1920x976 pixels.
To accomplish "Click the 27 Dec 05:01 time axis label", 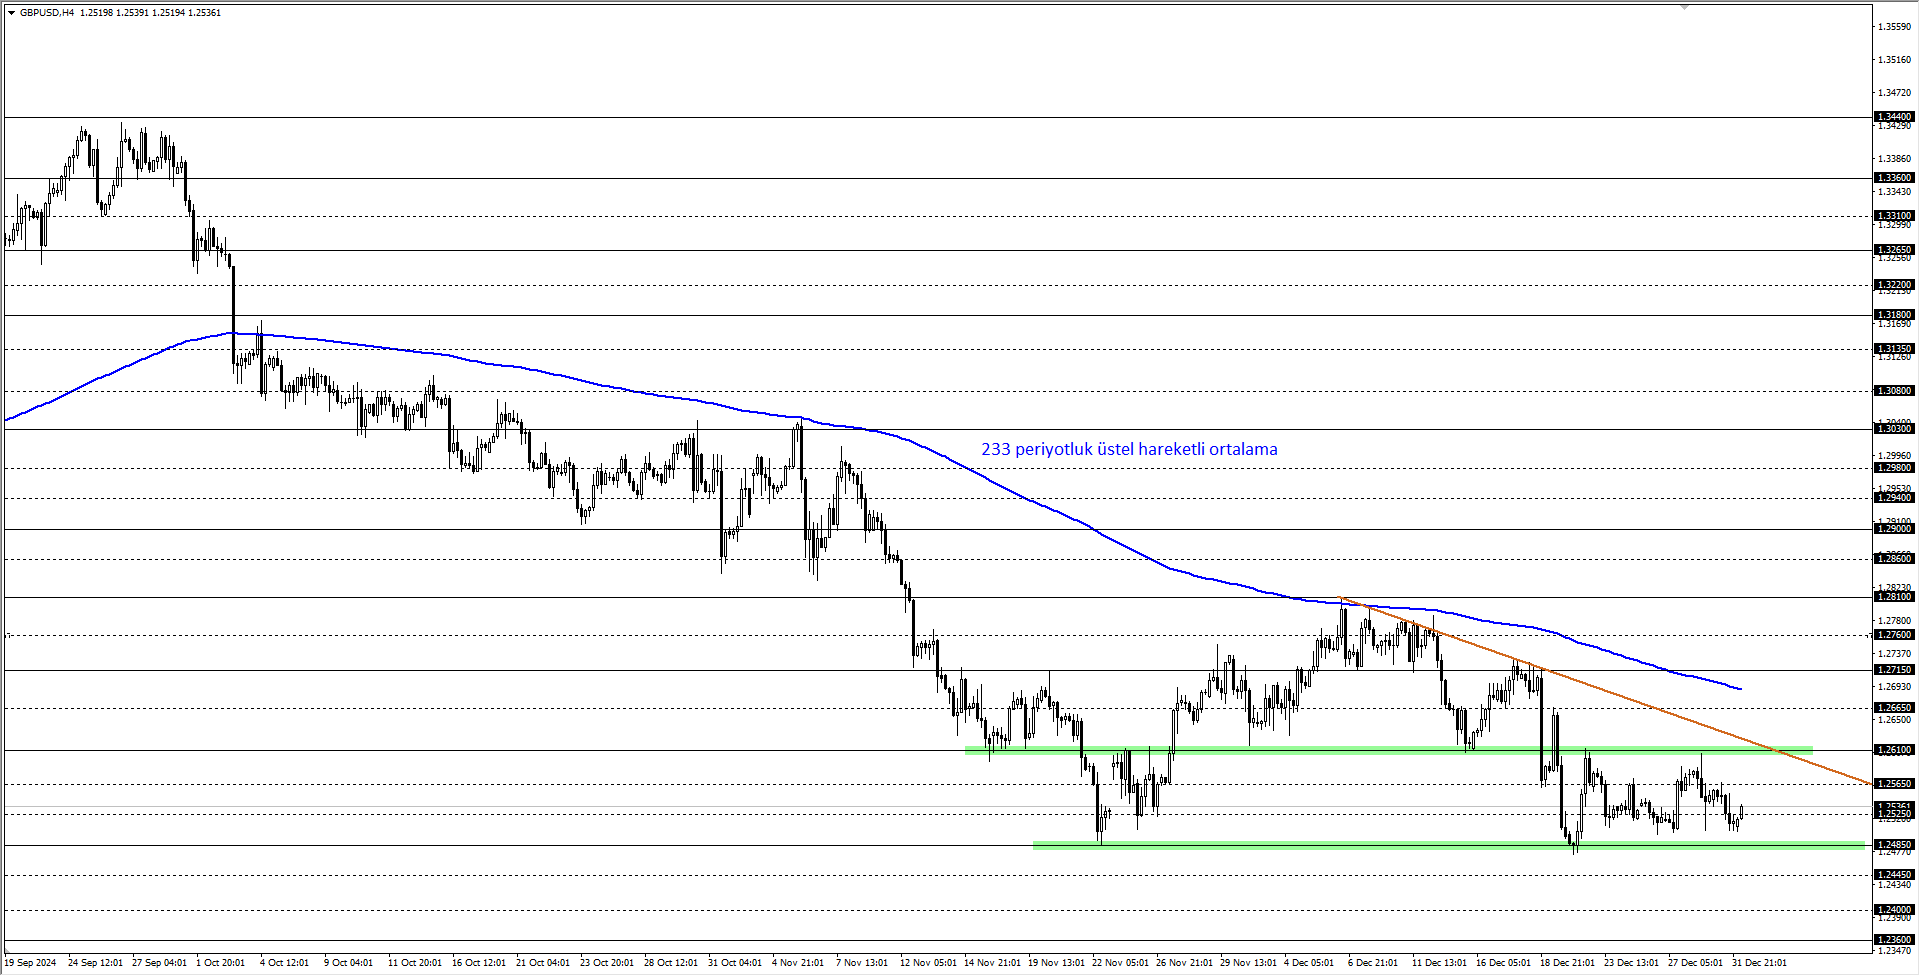I will tap(1696, 963).
